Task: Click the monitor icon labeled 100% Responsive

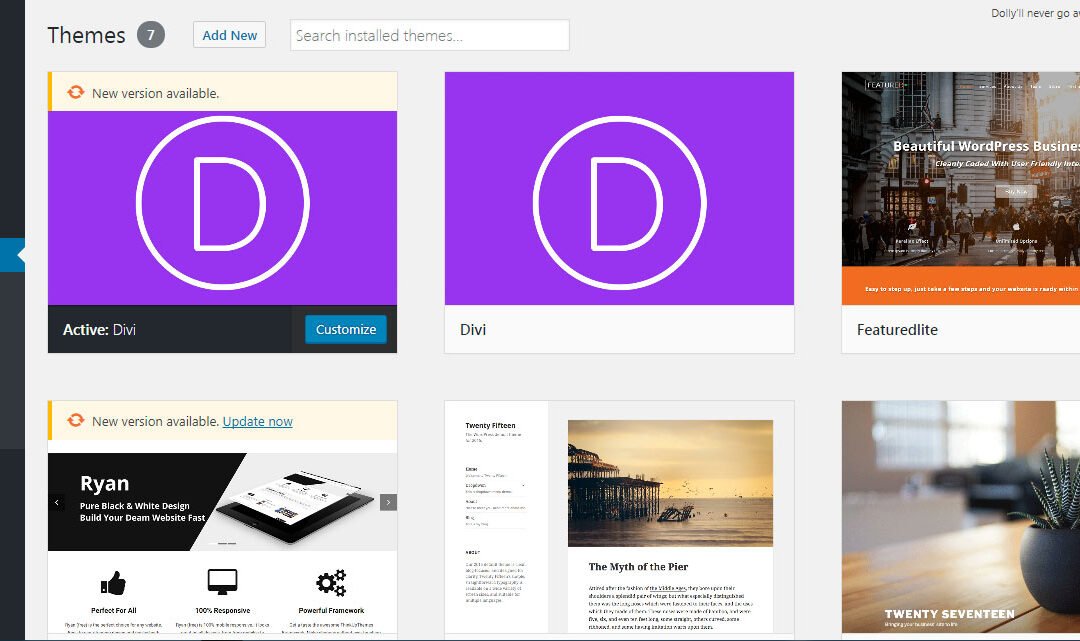Action: pyautogui.click(x=222, y=582)
